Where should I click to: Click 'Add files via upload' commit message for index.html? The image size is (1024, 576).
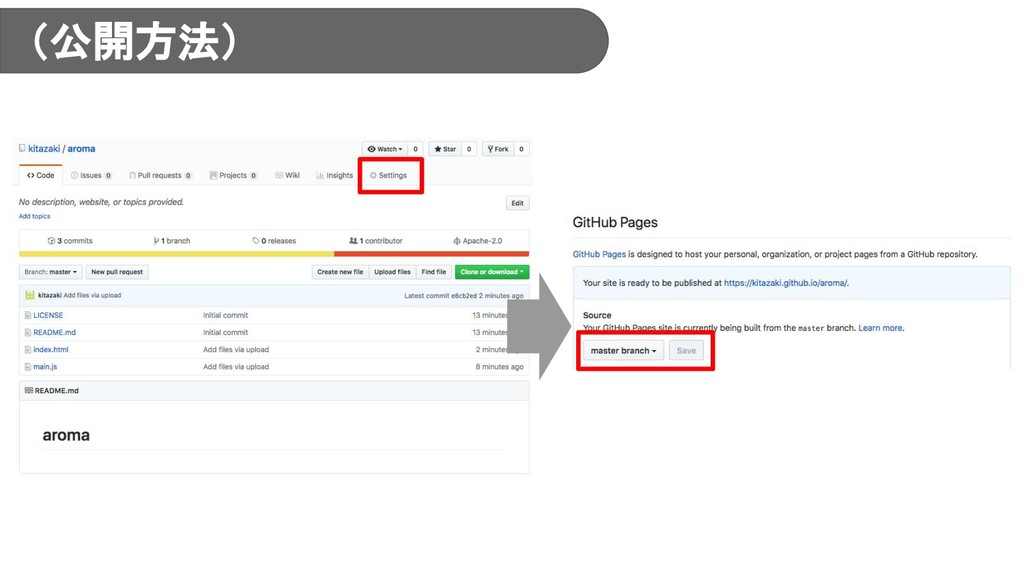[236, 349]
